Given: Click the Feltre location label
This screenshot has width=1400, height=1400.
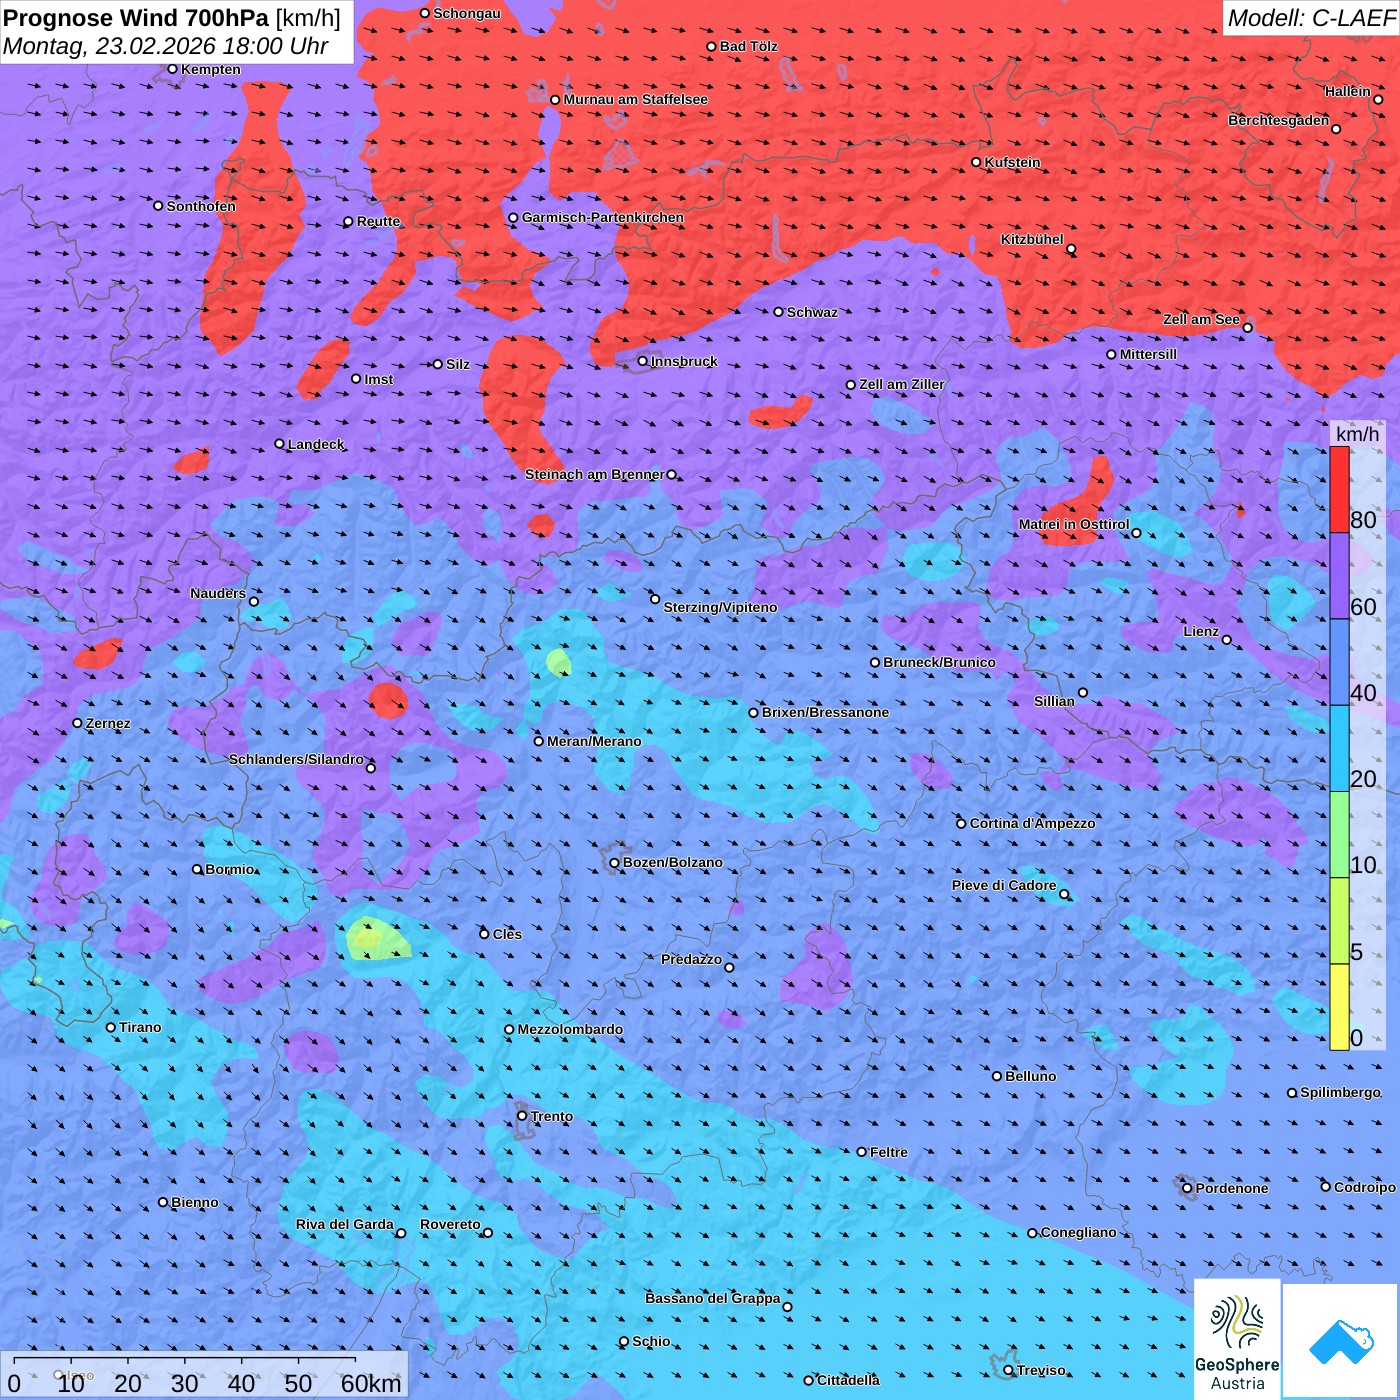Looking at the screenshot, I should click(x=889, y=1152).
